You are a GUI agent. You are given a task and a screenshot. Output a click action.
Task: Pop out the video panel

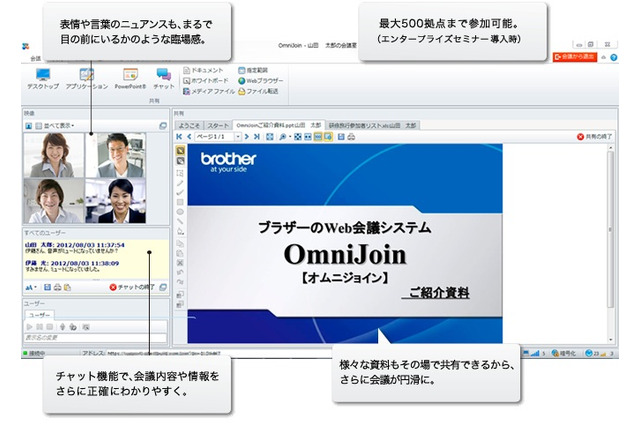coord(162,126)
